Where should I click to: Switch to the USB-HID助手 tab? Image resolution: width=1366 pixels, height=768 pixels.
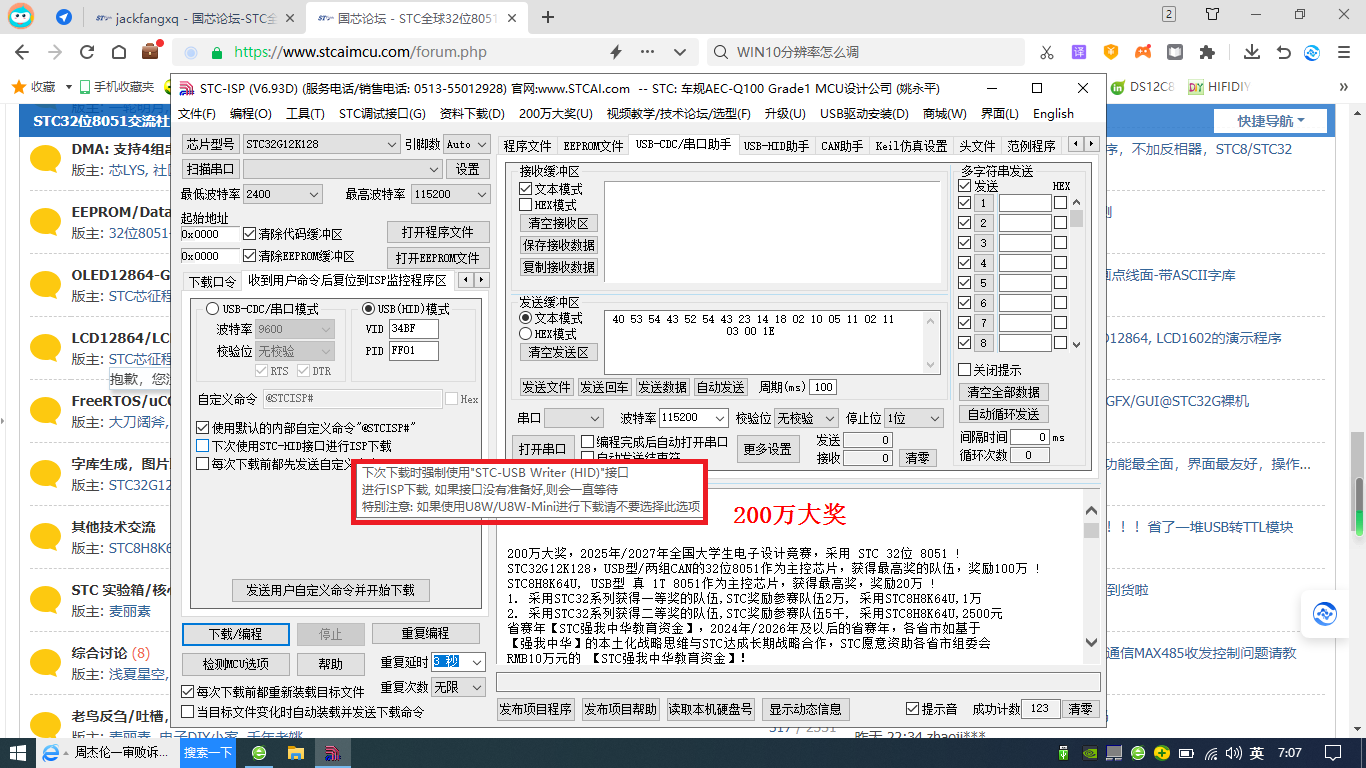tap(776, 146)
